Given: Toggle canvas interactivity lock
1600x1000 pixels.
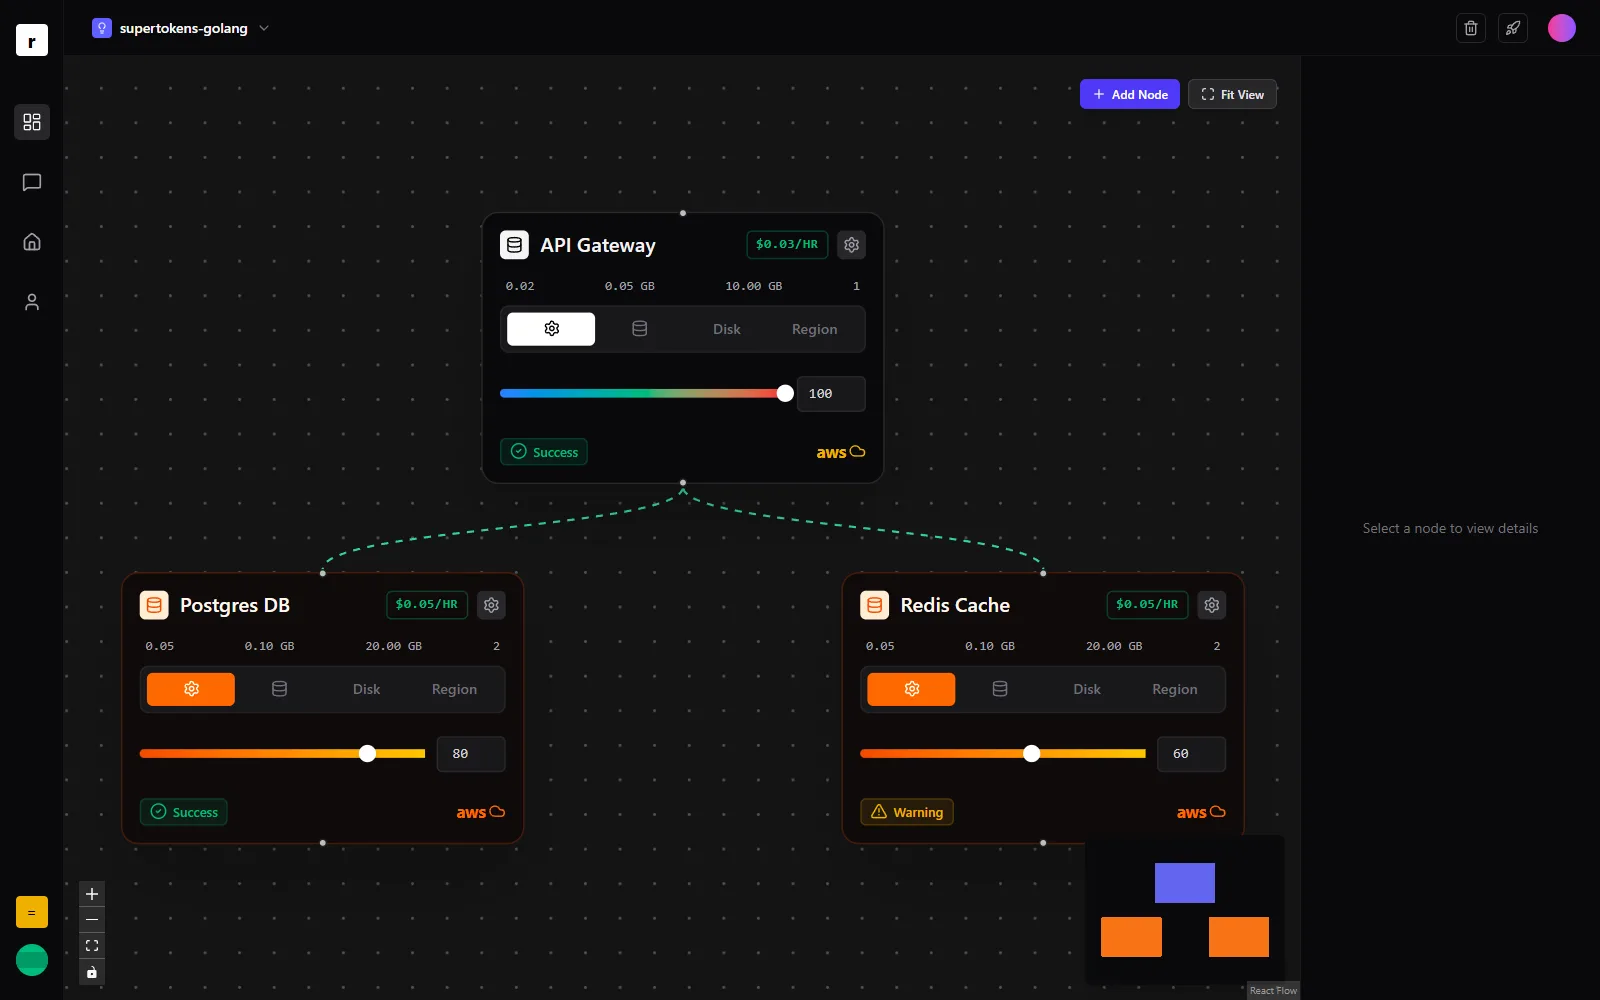Looking at the screenshot, I should point(92,972).
